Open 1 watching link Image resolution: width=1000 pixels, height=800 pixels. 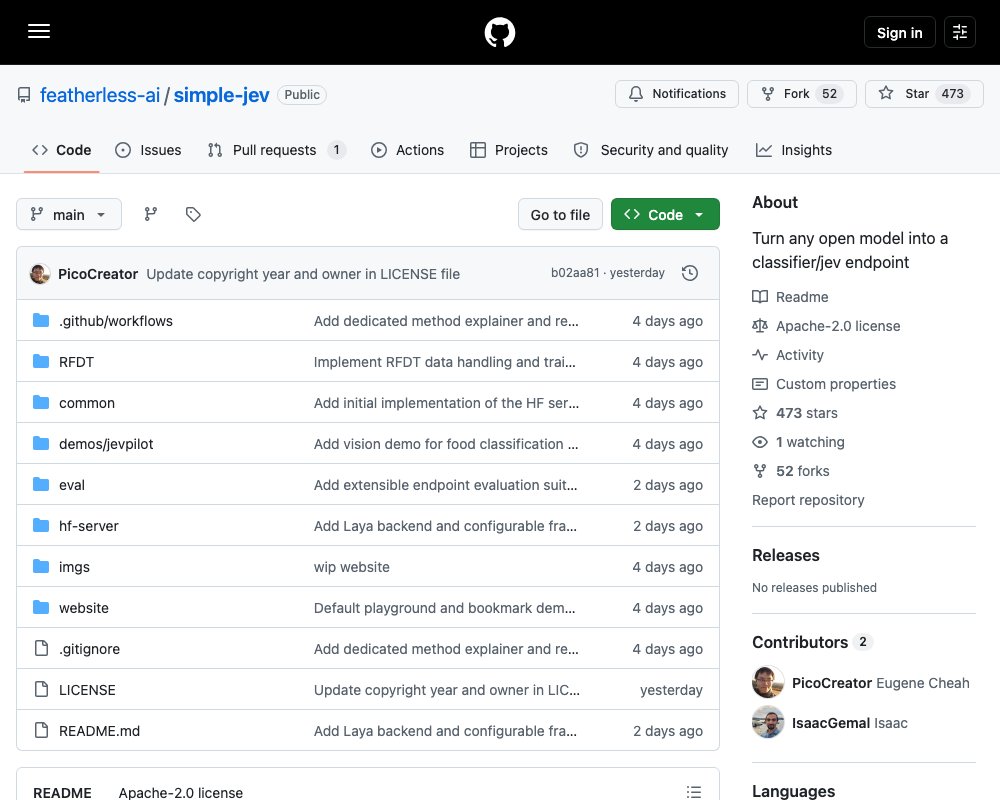point(798,442)
